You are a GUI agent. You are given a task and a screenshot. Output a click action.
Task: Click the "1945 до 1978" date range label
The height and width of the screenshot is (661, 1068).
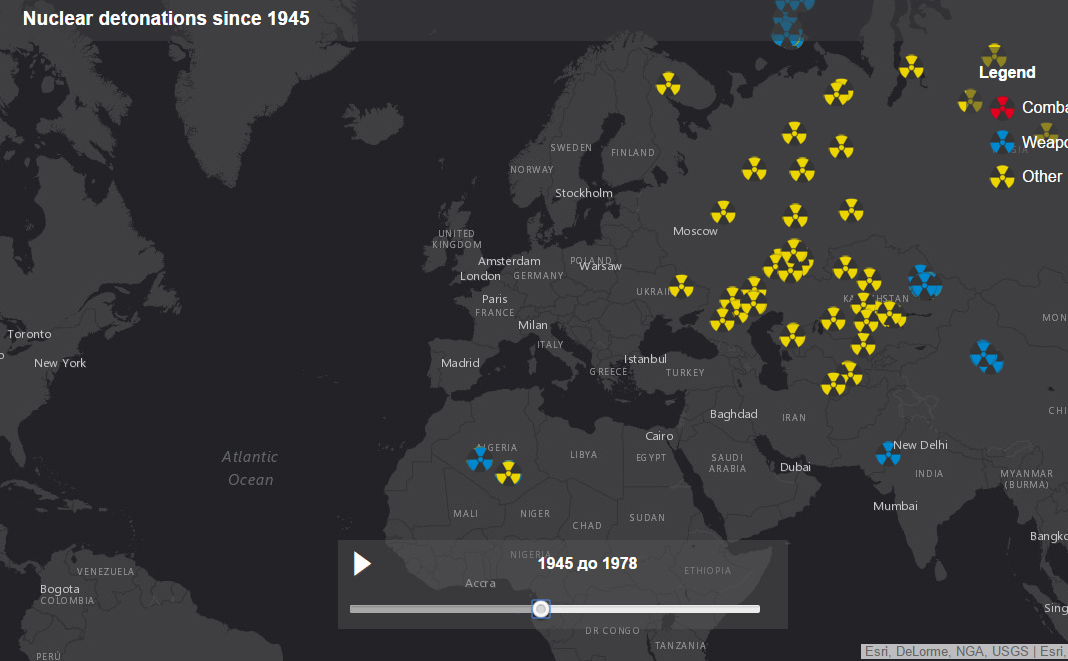point(587,563)
